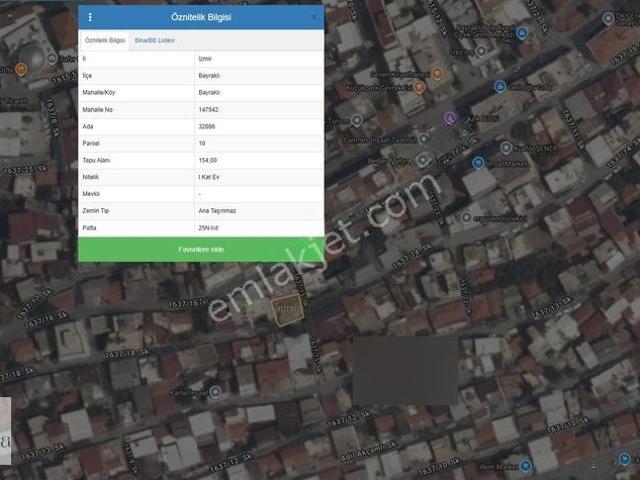640x480 pixels.
Task: Click the Cangöz İnşaat grey map marker
Action: point(424,139)
